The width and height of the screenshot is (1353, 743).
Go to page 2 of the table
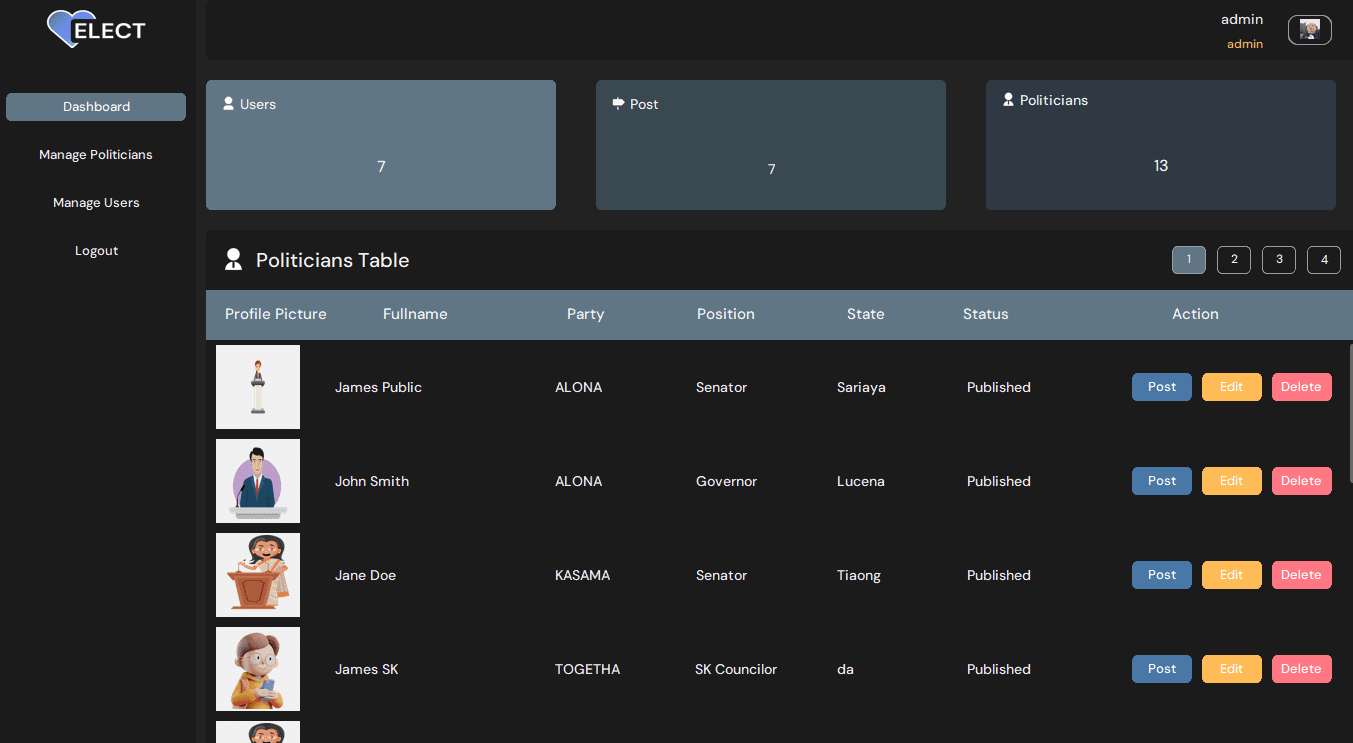1234,260
